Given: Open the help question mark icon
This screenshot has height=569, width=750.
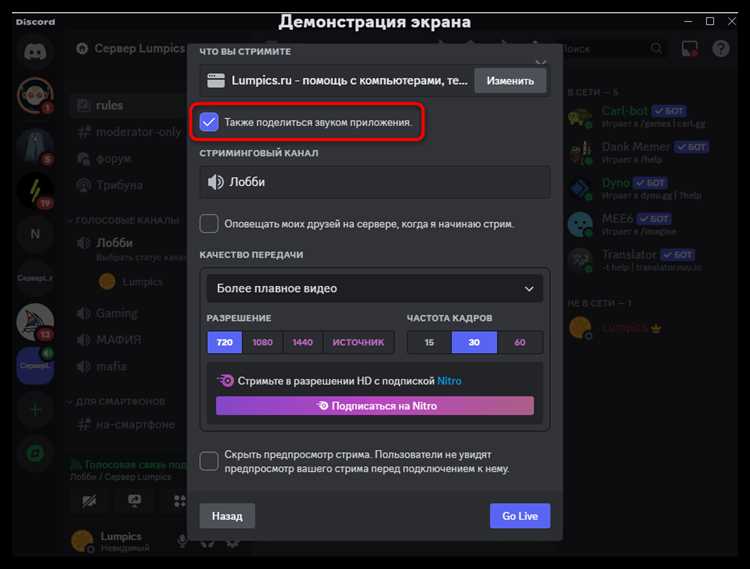Looking at the screenshot, I should pos(721,48).
